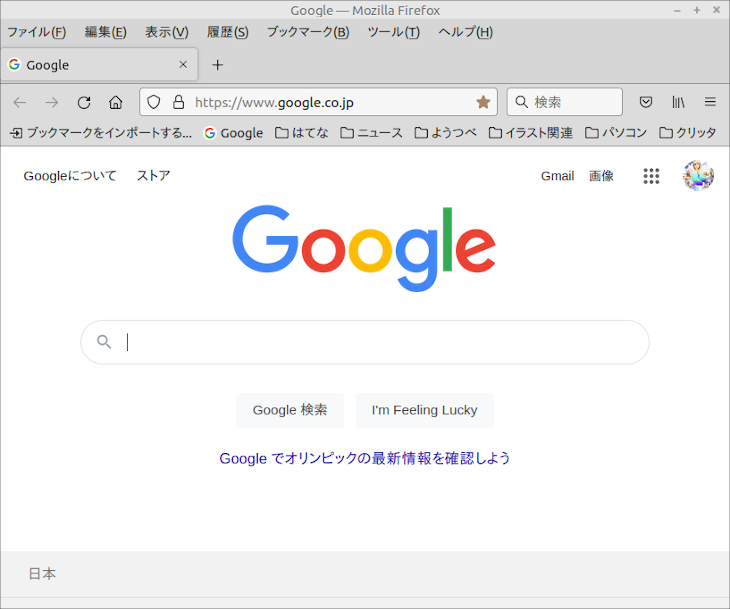Expand the クリッタ bookmark folder
The image size is (730, 609).
click(x=688, y=133)
